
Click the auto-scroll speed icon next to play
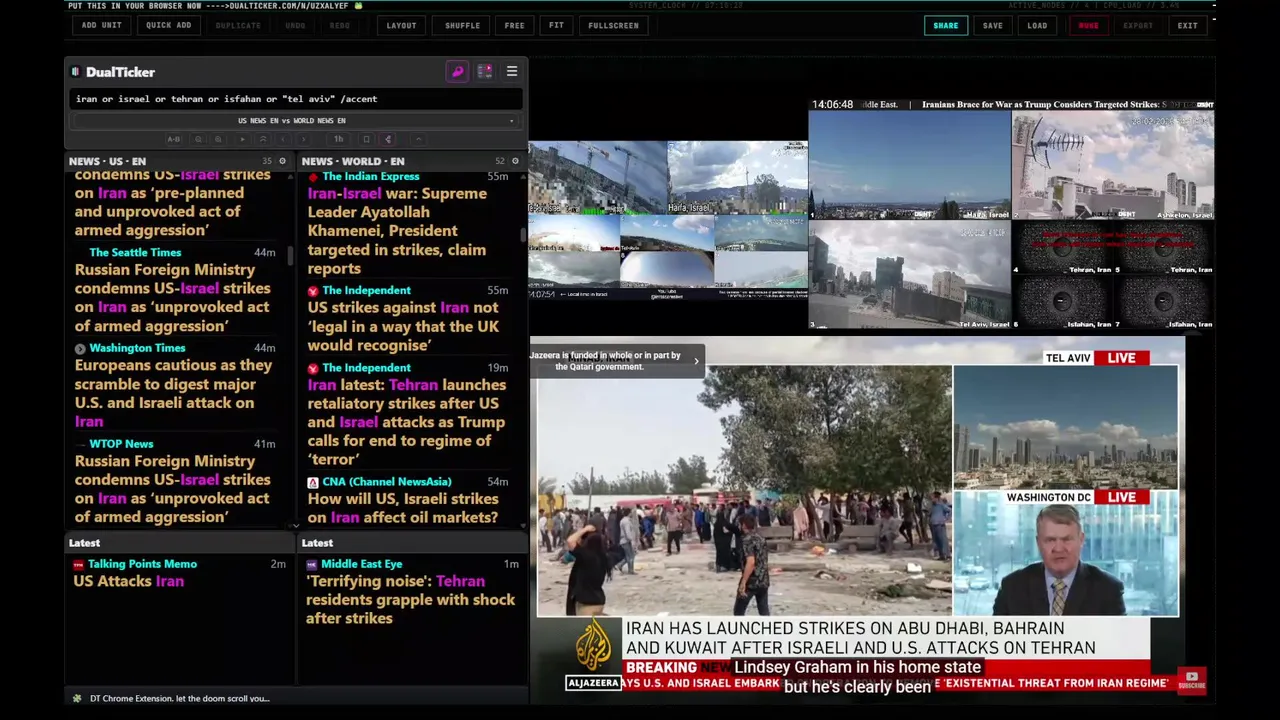click(x=263, y=139)
